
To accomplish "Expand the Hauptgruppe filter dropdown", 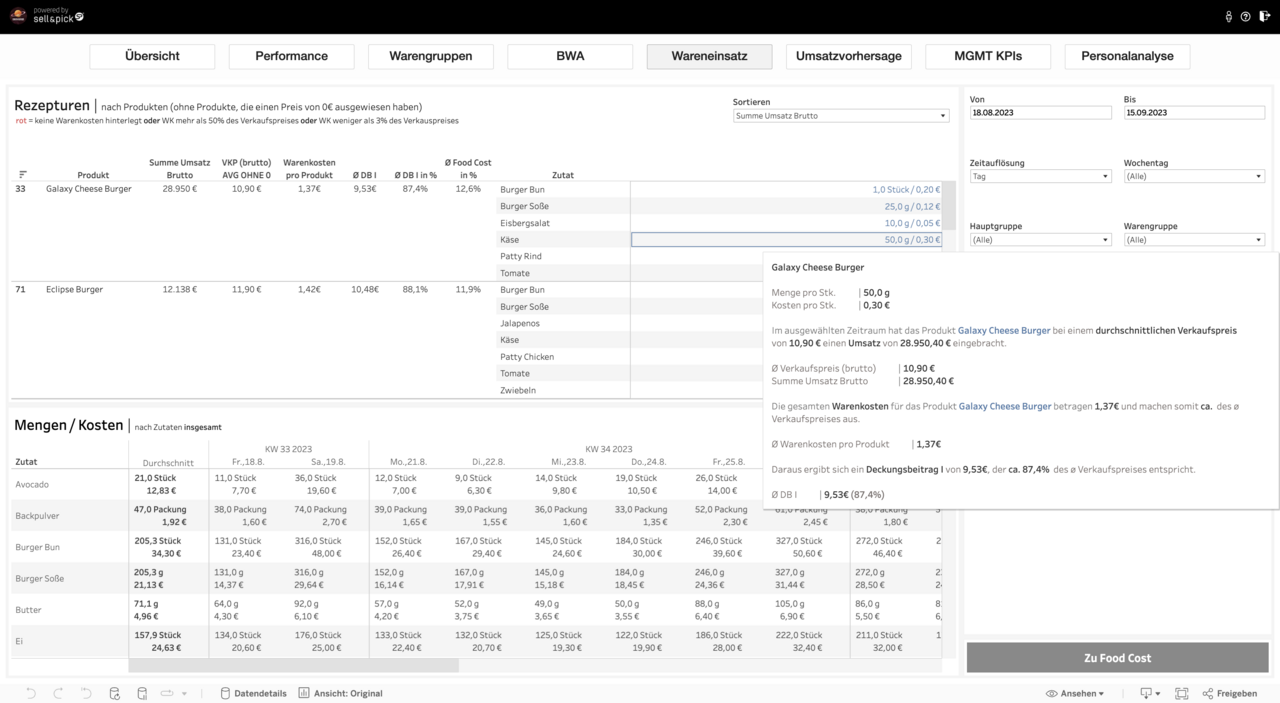I will (1040, 240).
